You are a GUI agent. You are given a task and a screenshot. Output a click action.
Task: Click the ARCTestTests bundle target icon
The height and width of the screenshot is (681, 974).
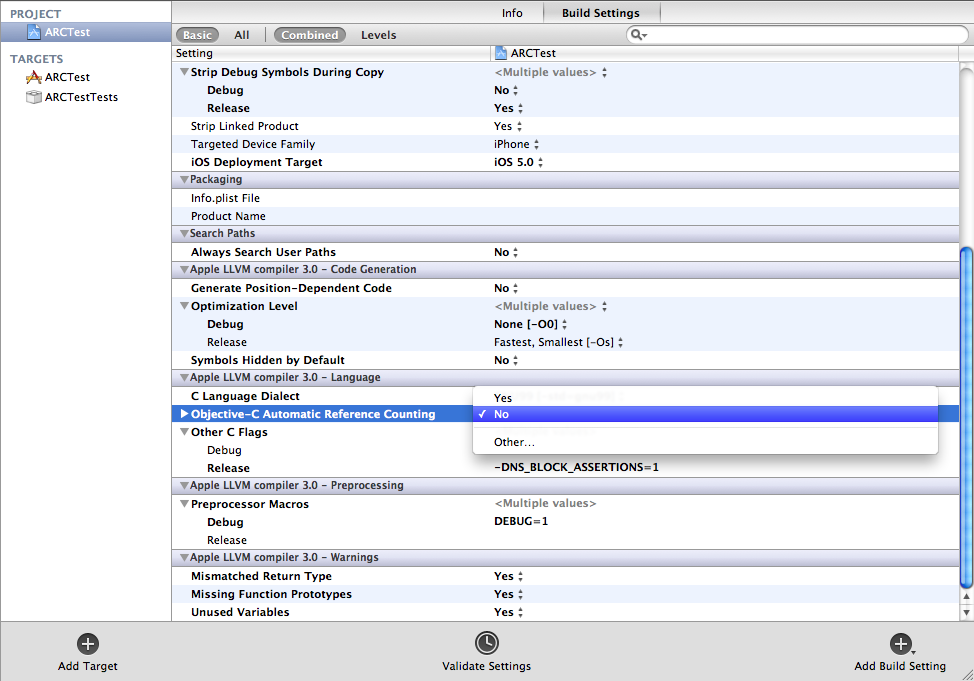(34, 97)
